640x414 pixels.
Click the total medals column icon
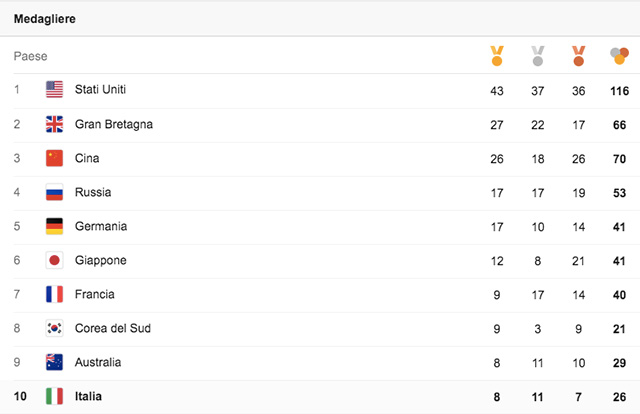click(619, 56)
